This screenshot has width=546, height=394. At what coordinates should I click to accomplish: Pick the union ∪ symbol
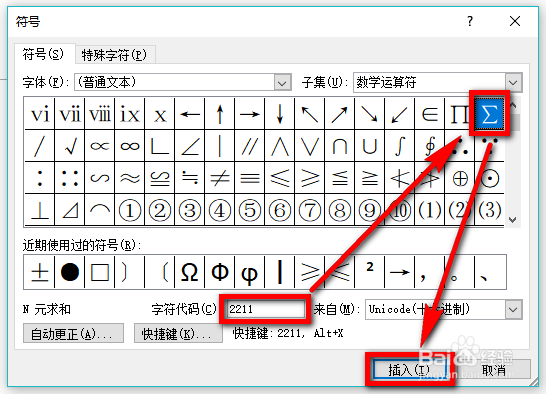369,146
